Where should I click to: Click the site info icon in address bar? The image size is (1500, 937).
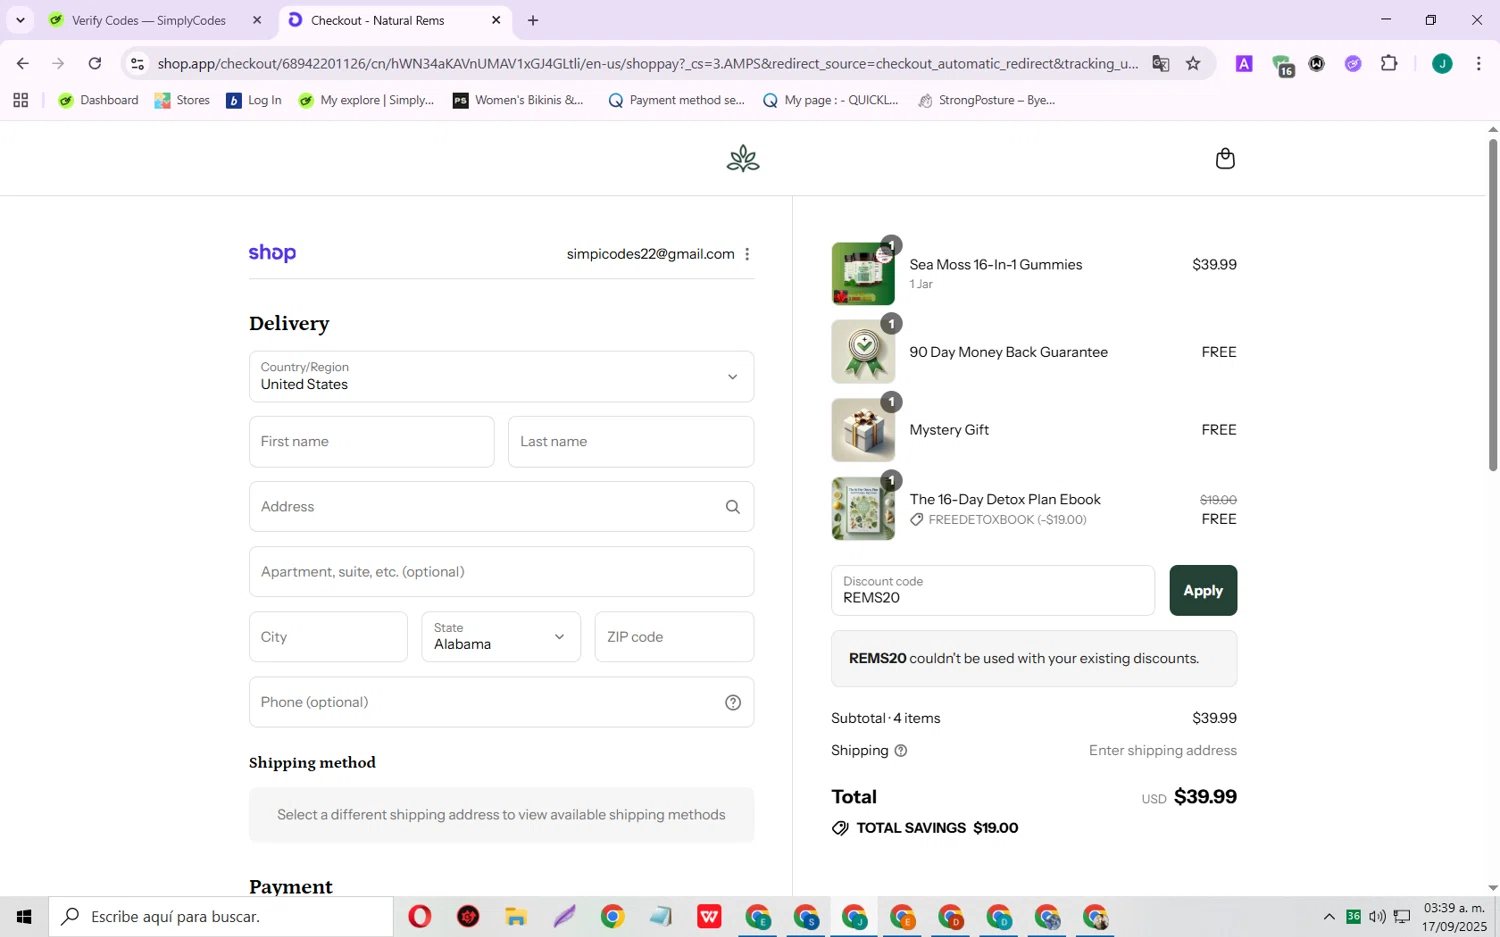coord(138,64)
